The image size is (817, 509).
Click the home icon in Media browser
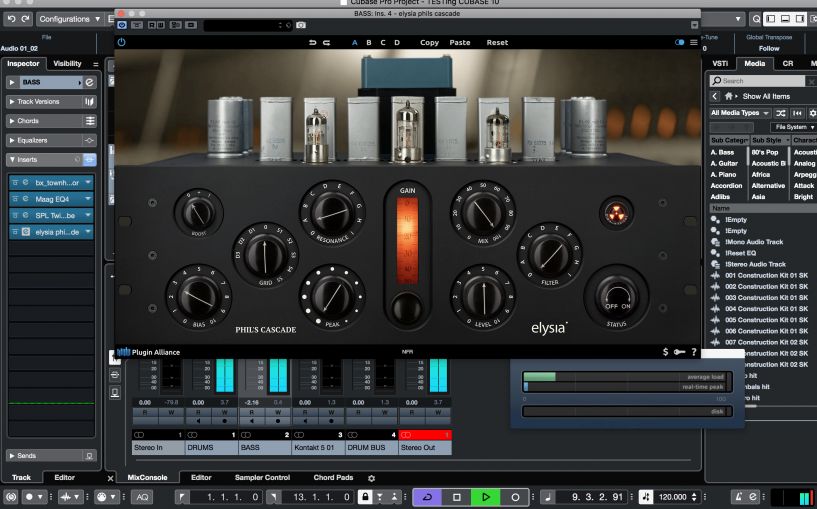(x=728, y=96)
